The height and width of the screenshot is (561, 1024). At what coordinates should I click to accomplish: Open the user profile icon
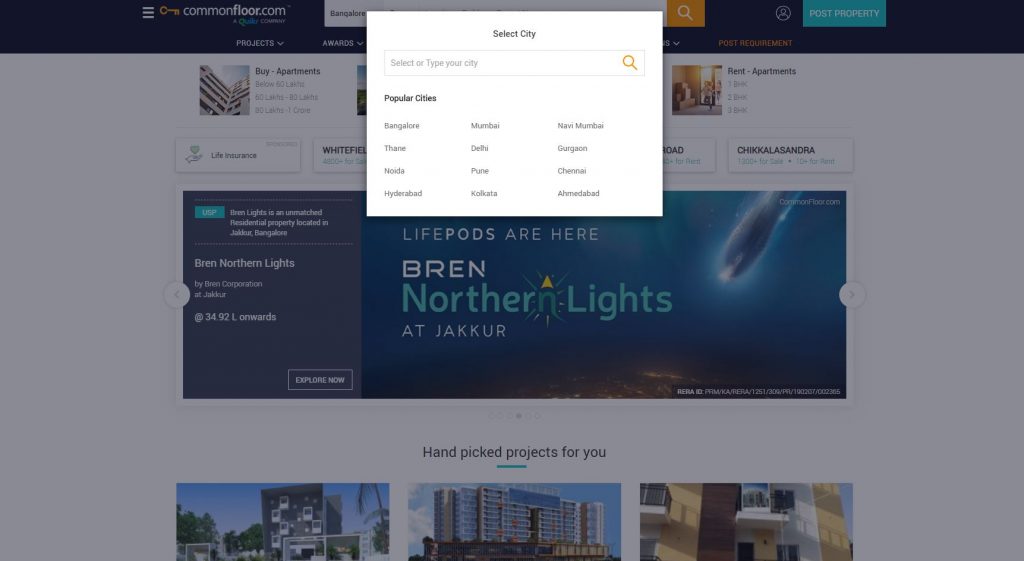point(783,13)
